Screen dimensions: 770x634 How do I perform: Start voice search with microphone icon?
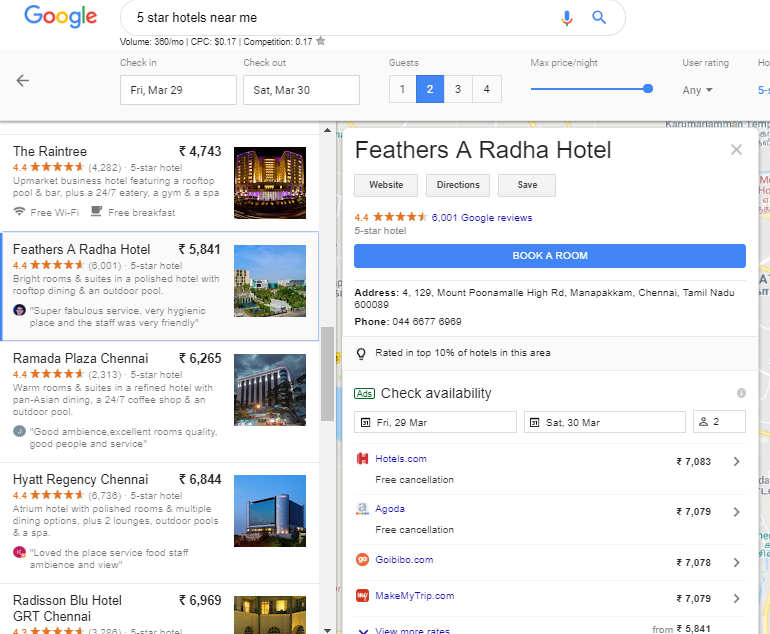coord(567,18)
